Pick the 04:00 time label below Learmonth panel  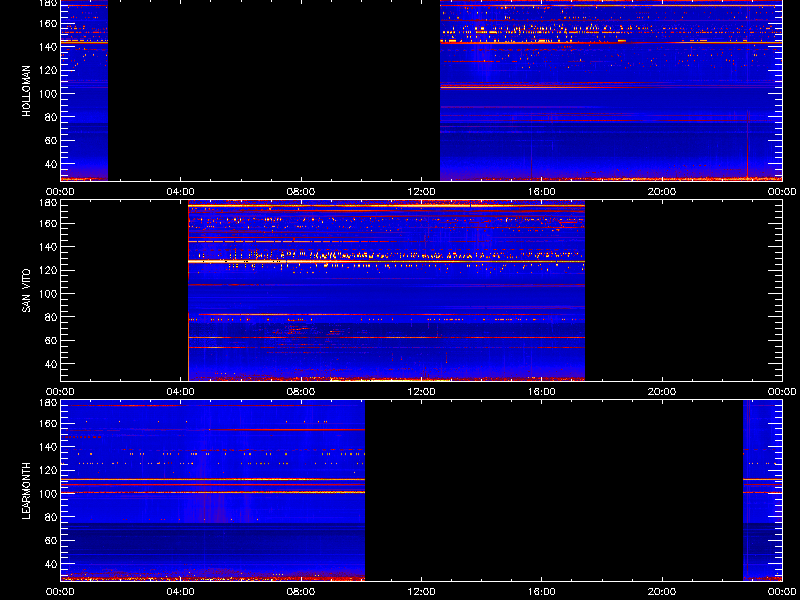181,592
